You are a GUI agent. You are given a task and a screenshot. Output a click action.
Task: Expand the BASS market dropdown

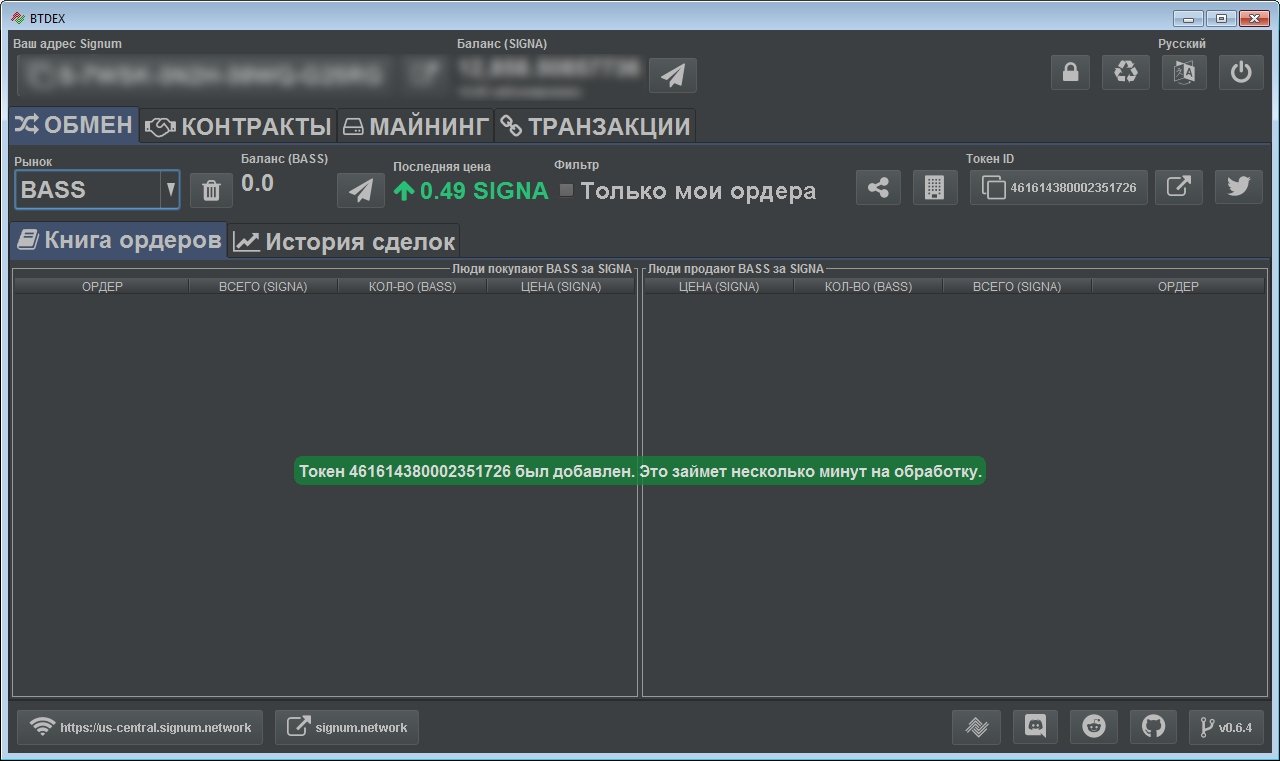pyautogui.click(x=170, y=189)
